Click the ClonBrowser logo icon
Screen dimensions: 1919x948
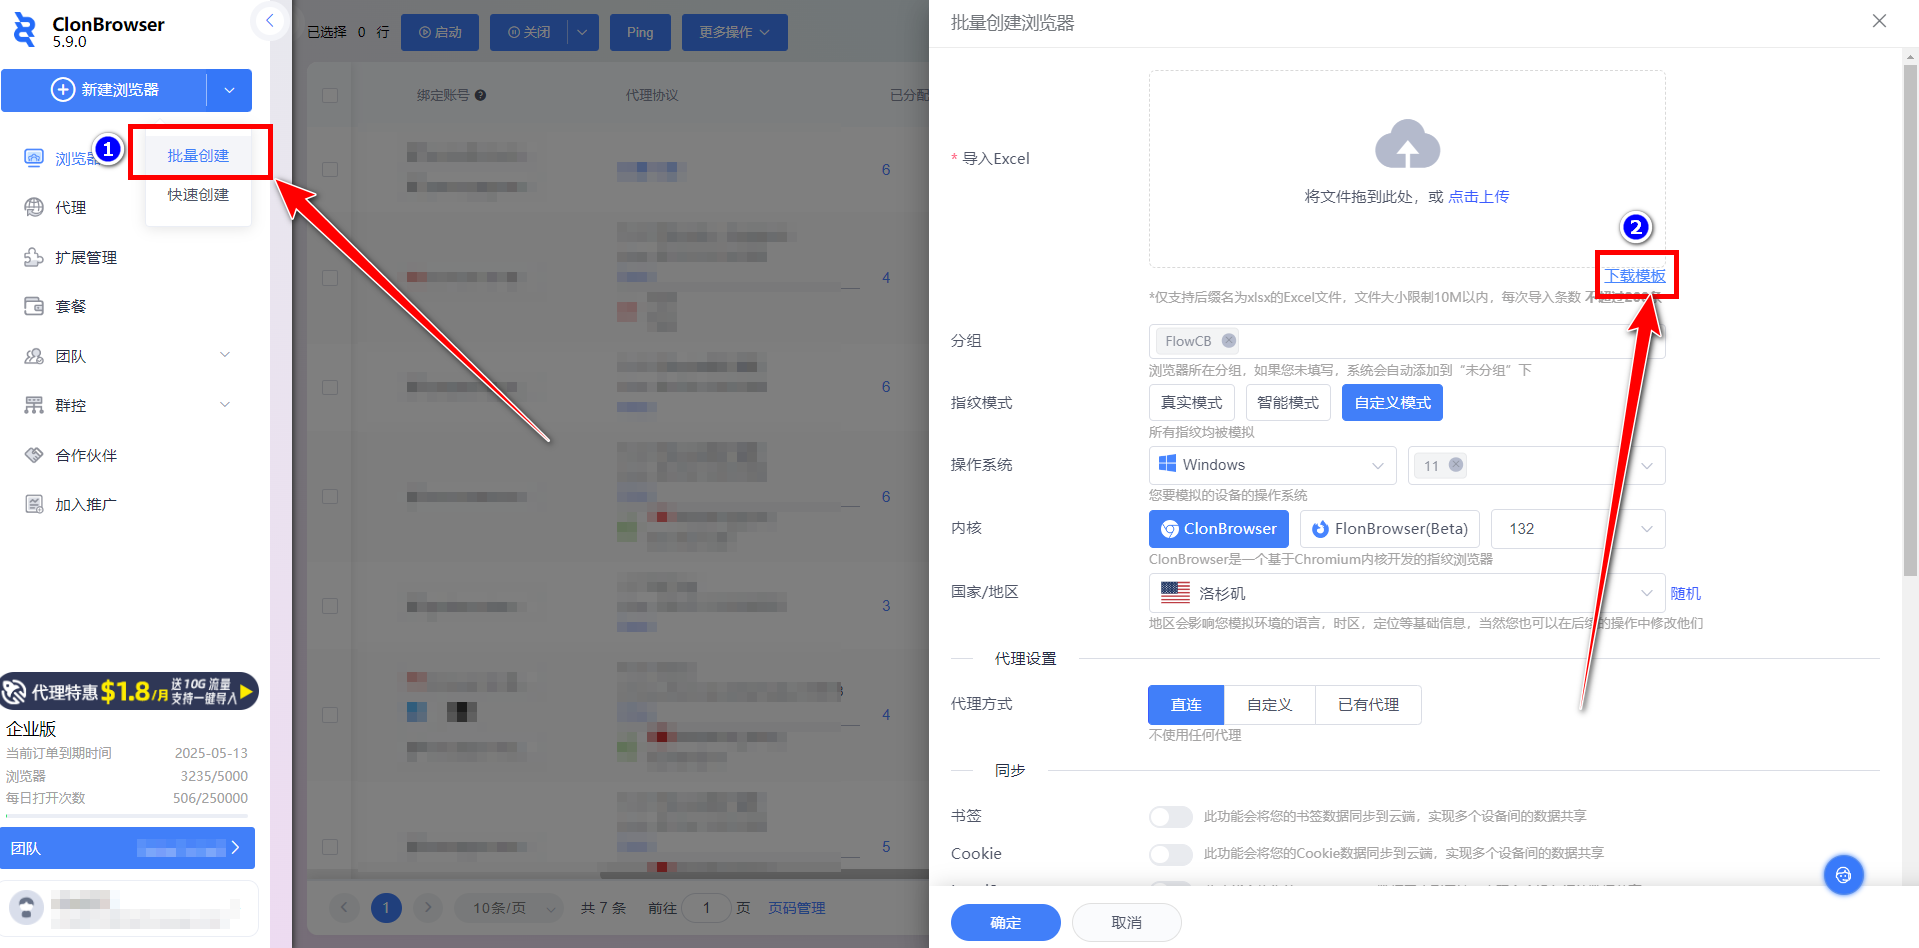click(25, 31)
